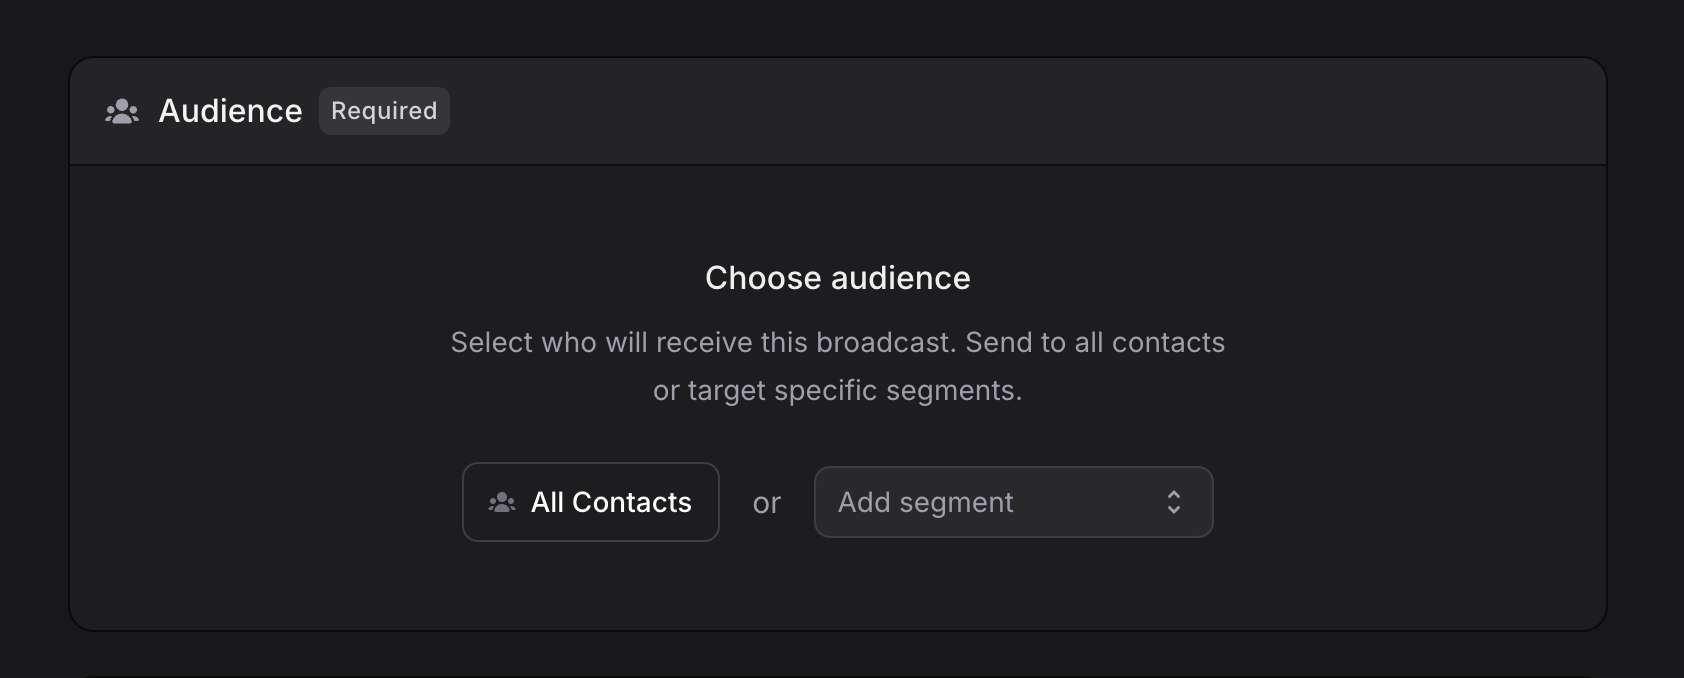1684x678 pixels.
Task: Click the up-down arrows inside the segment picker
Action: (1173, 502)
